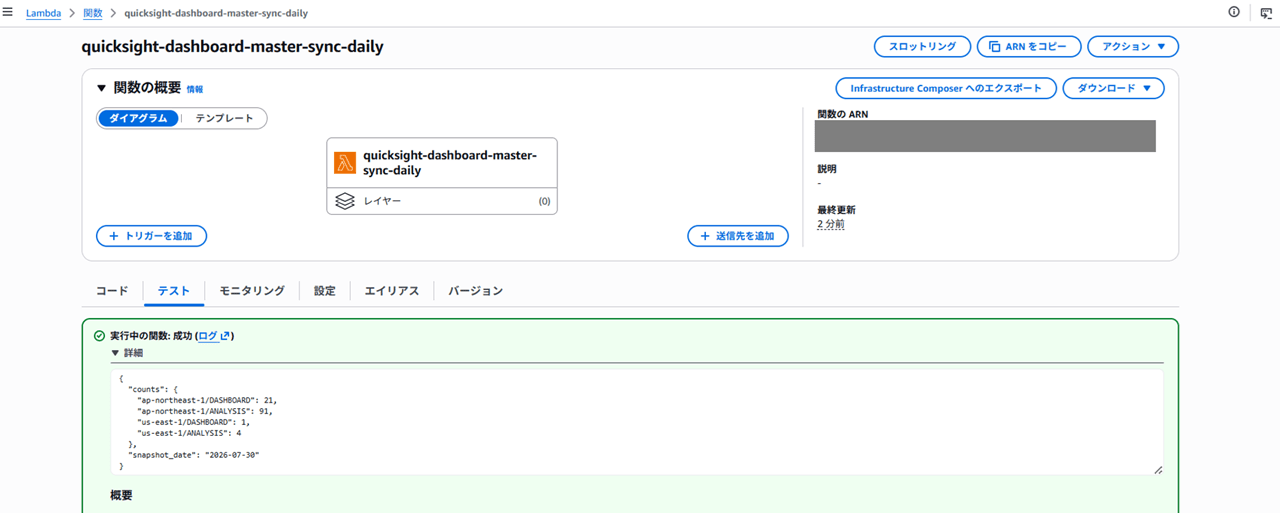Click the 2 分前 last updated text
1280x513 pixels.
[830, 224]
